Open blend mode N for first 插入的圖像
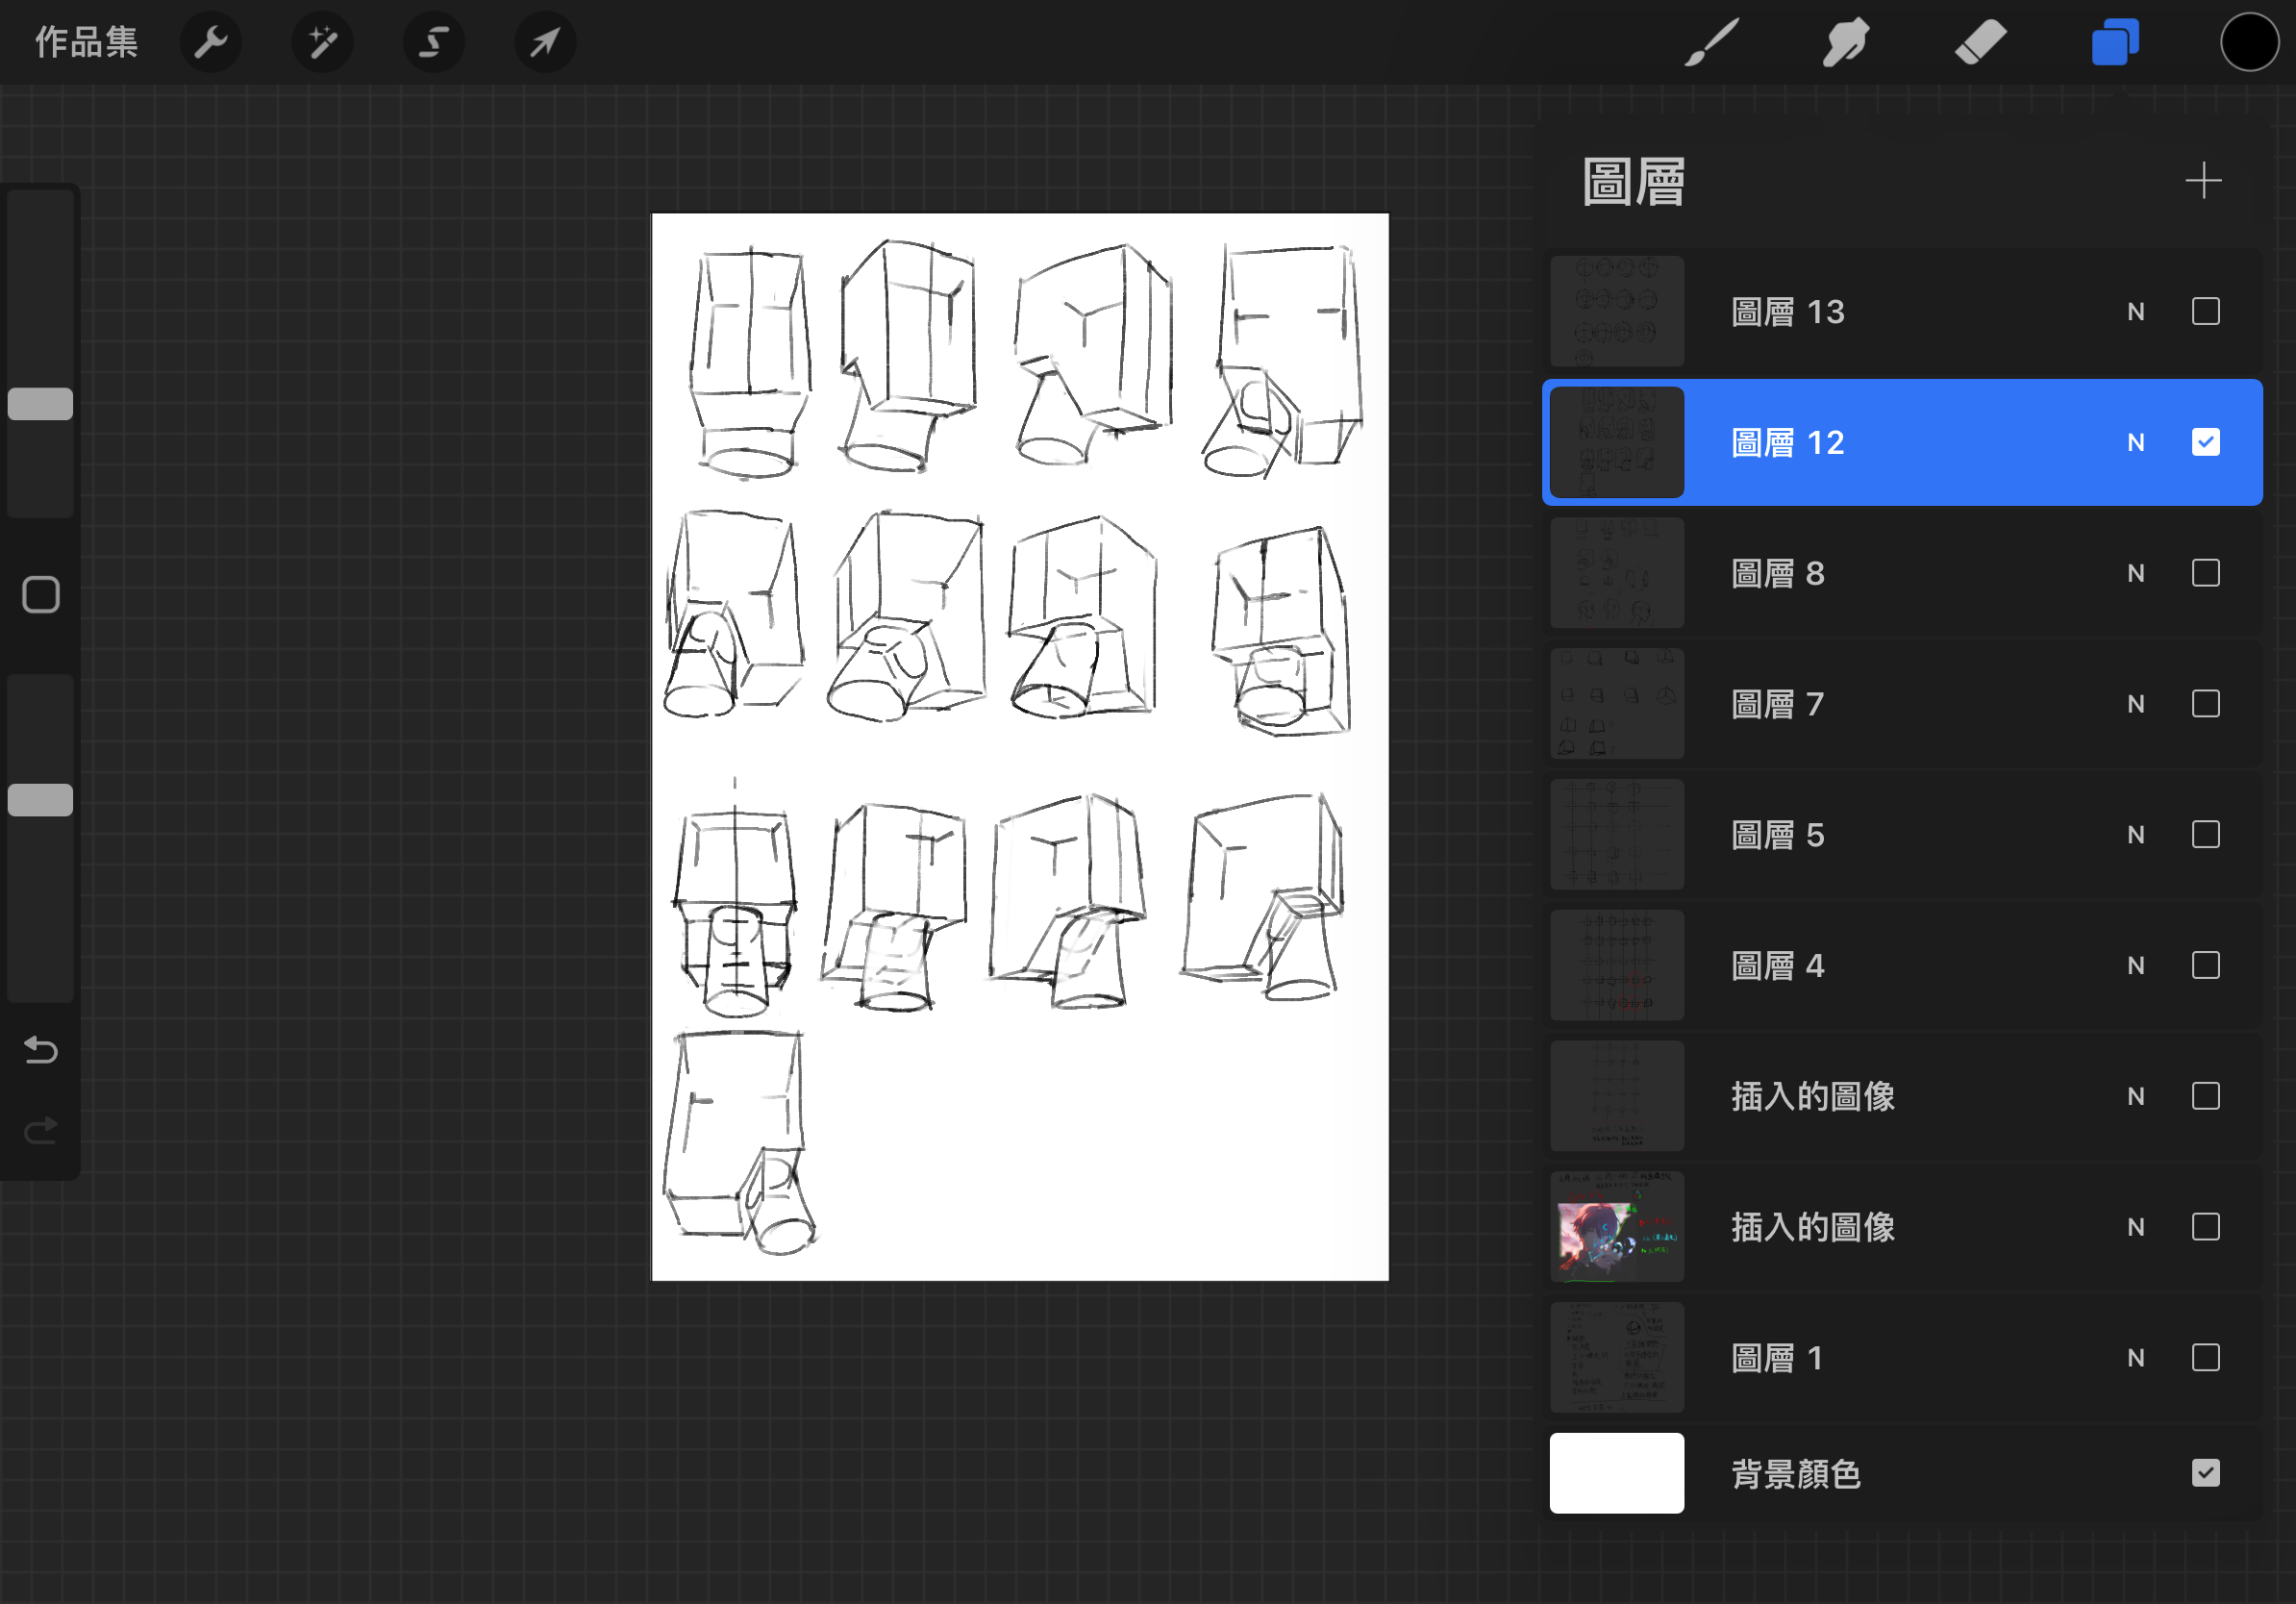 (2136, 1096)
